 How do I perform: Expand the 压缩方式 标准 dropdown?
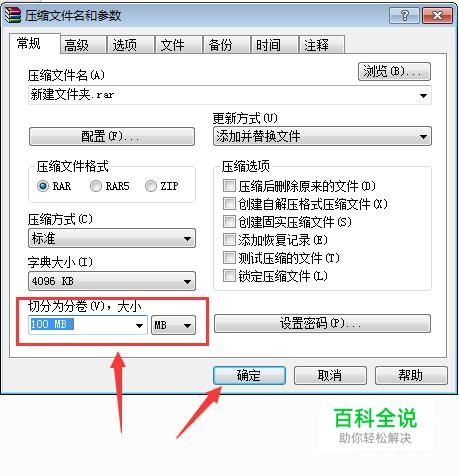pos(112,238)
